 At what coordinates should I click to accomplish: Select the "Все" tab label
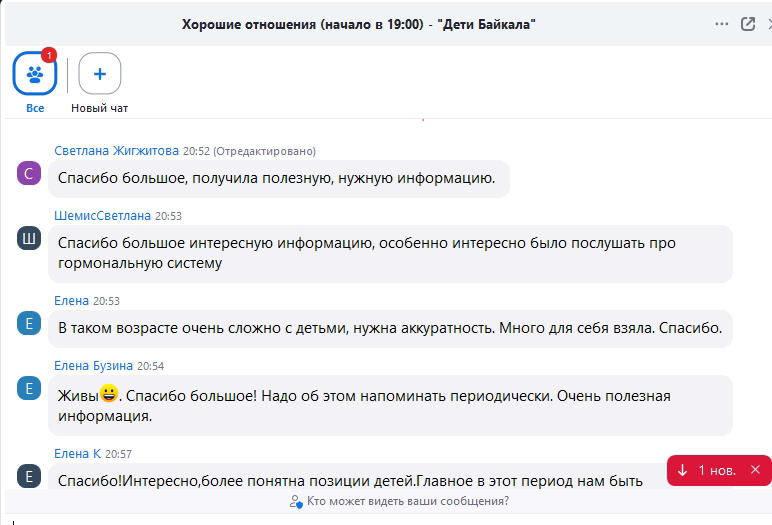(34, 108)
